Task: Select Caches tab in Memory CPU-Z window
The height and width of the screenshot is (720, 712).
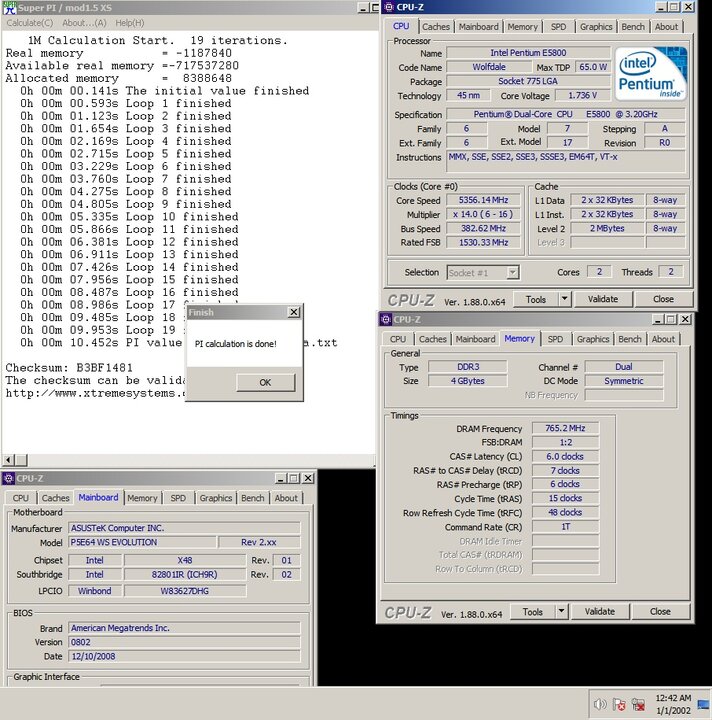Action: coord(432,339)
